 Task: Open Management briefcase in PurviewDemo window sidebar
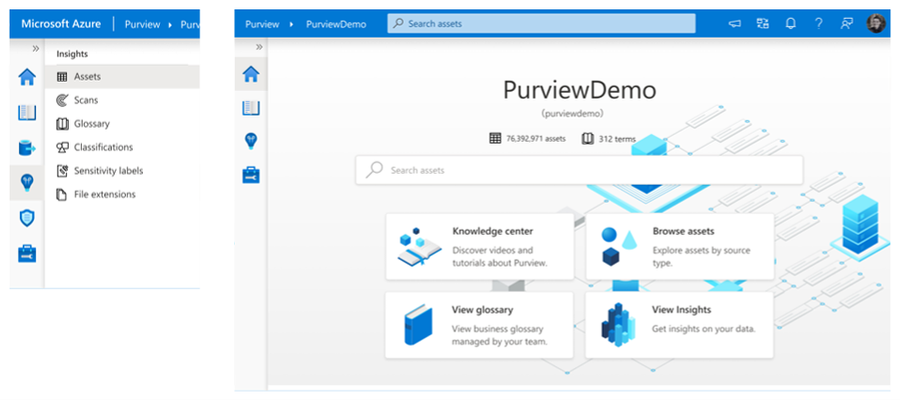click(251, 175)
